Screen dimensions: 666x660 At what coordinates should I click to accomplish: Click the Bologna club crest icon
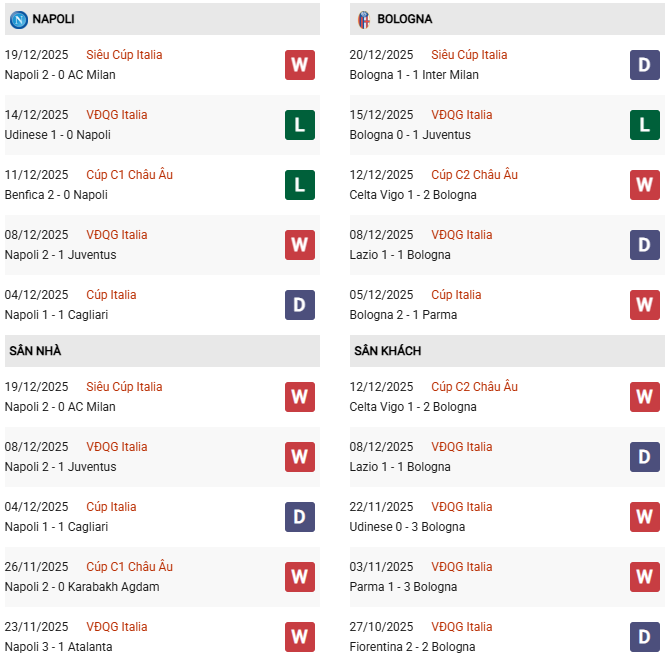coord(363,19)
